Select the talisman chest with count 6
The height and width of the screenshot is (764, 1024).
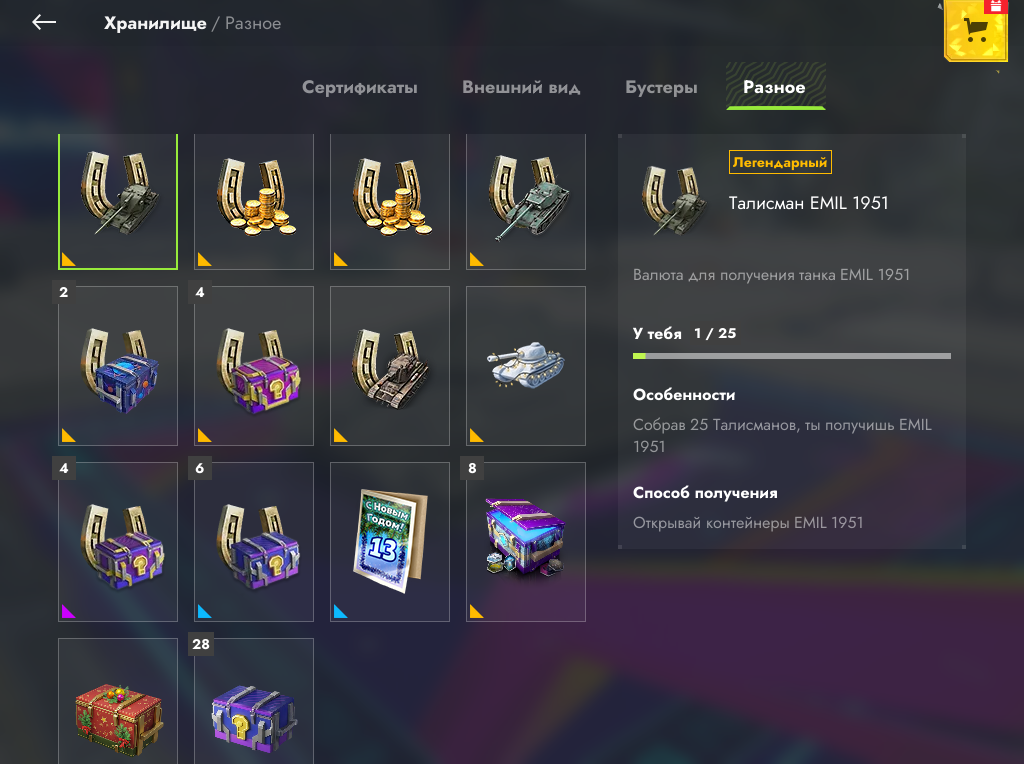pos(254,542)
